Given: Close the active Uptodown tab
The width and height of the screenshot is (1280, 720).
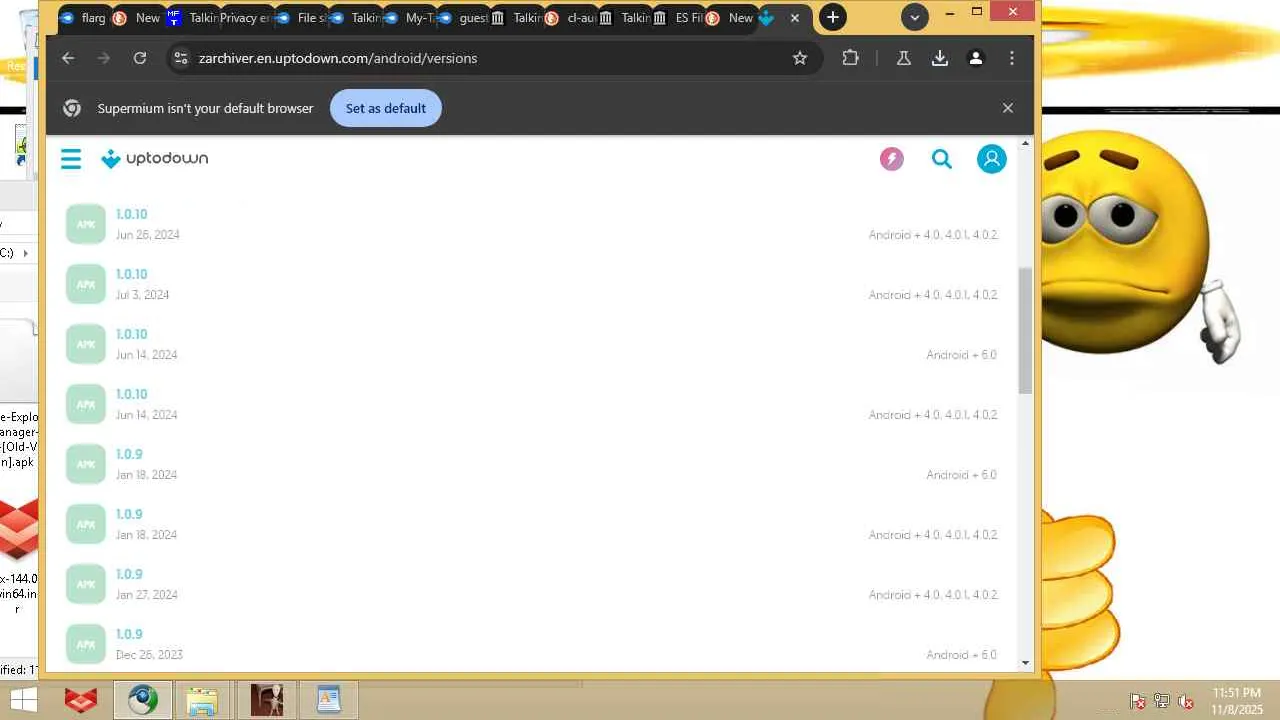Looking at the screenshot, I should click(x=795, y=18).
